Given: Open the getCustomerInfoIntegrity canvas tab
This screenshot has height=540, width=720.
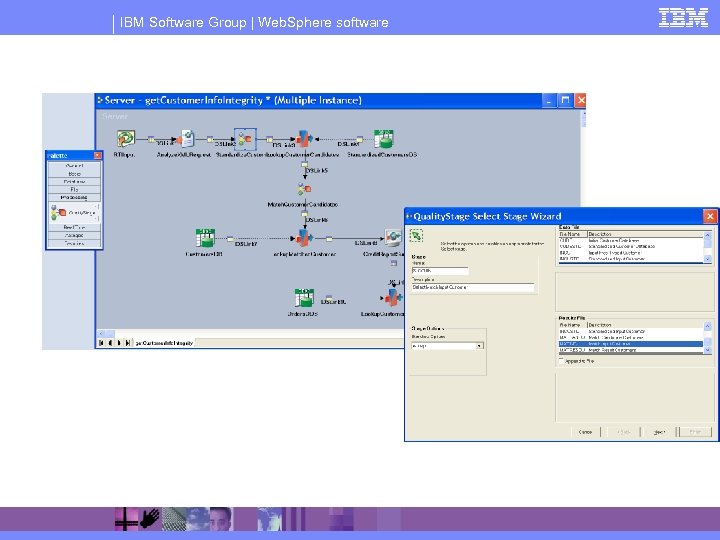Looking at the screenshot, I should [164, 343].
